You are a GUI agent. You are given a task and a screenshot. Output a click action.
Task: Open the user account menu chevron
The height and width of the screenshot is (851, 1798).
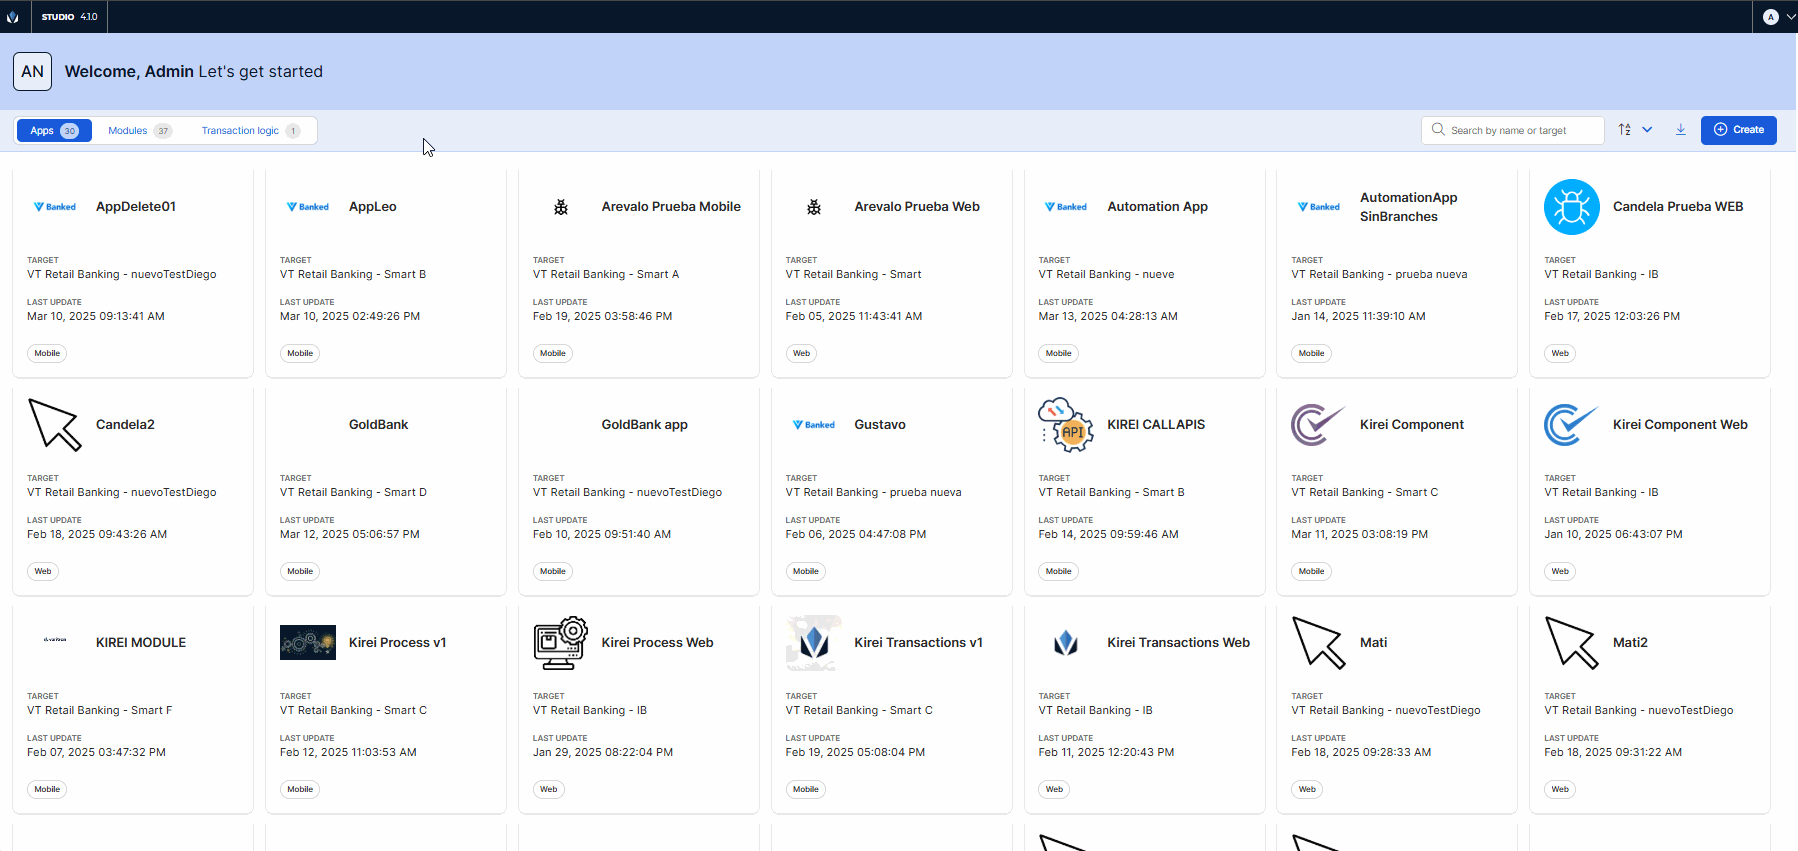point(1790,17)
